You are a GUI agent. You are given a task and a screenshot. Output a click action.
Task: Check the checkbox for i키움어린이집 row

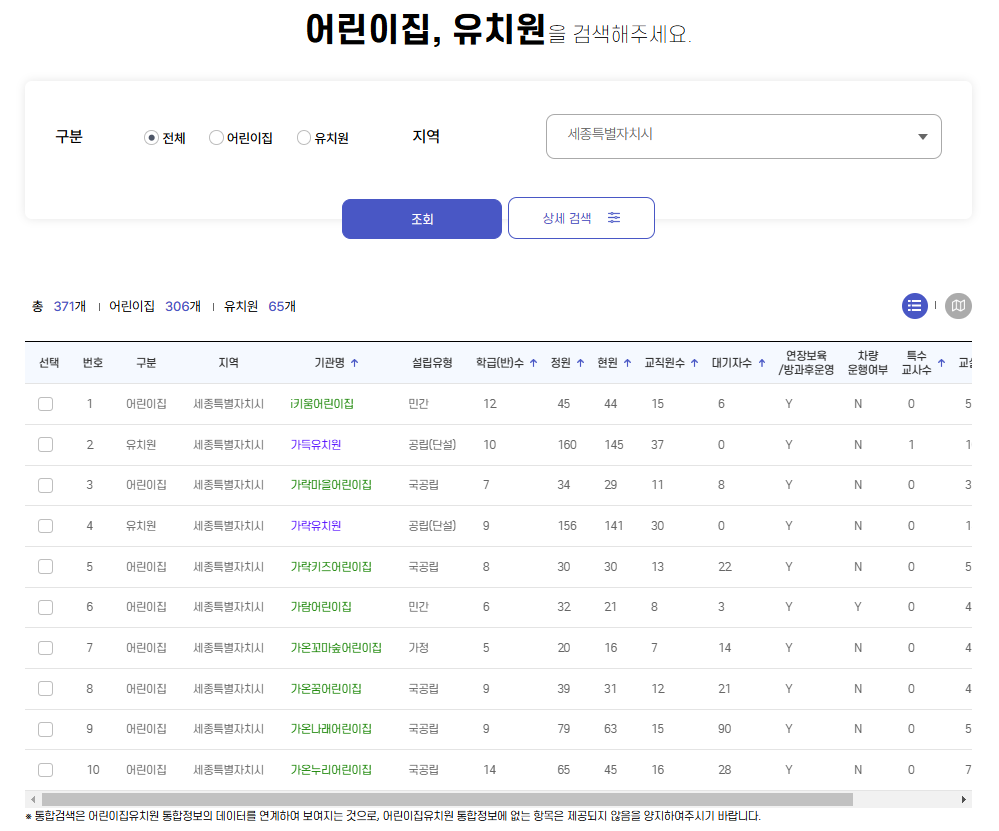(45, 403)
